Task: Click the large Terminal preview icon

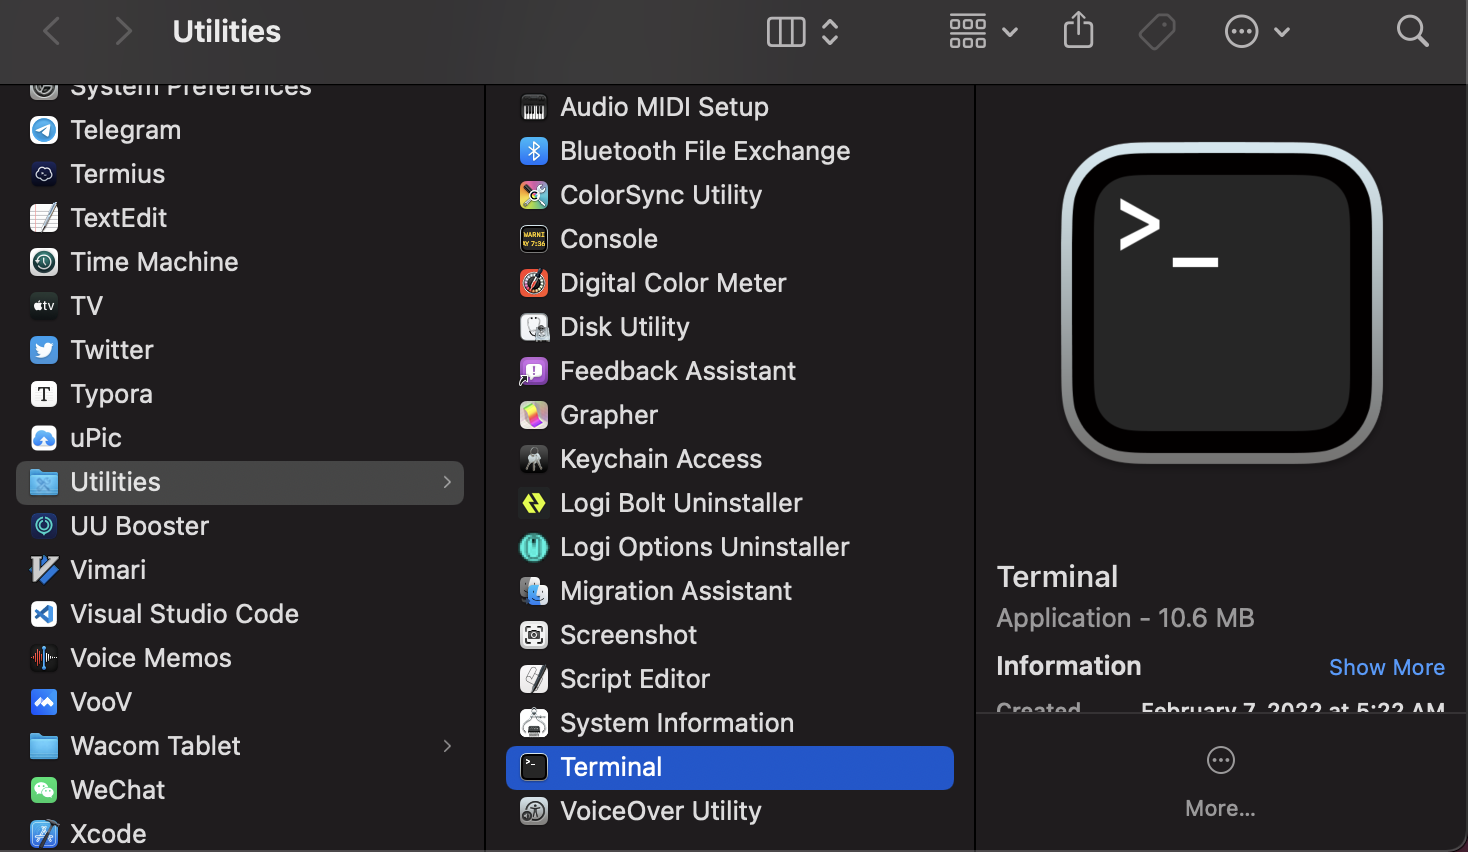Action: pyautogui.click(x=1222, y=303)
